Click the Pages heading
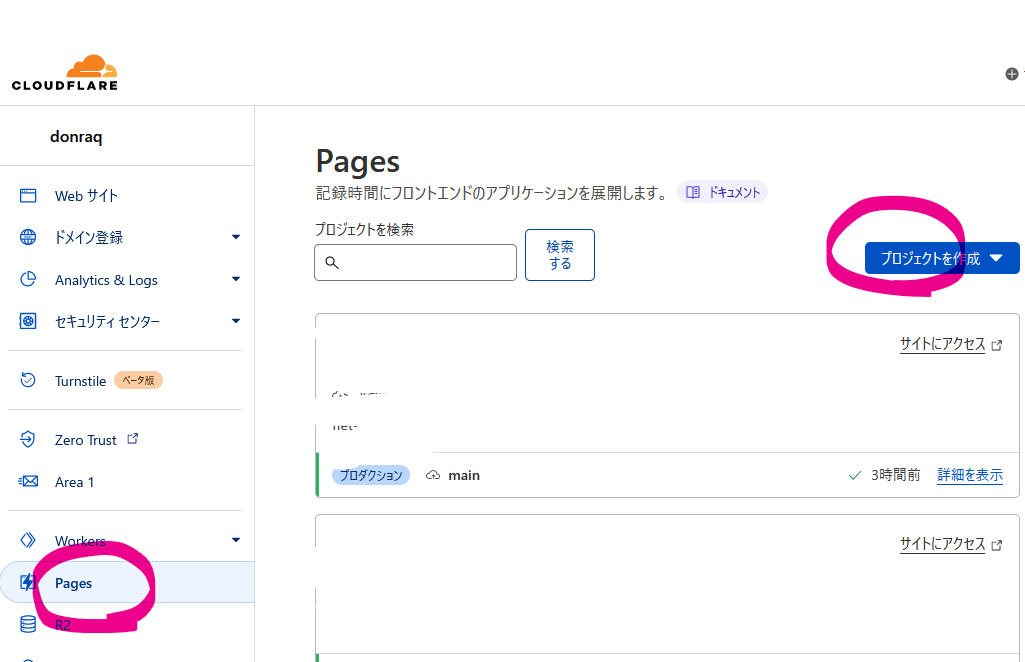The height and width of the screenshot is (662, 1025). click(358, 161)
